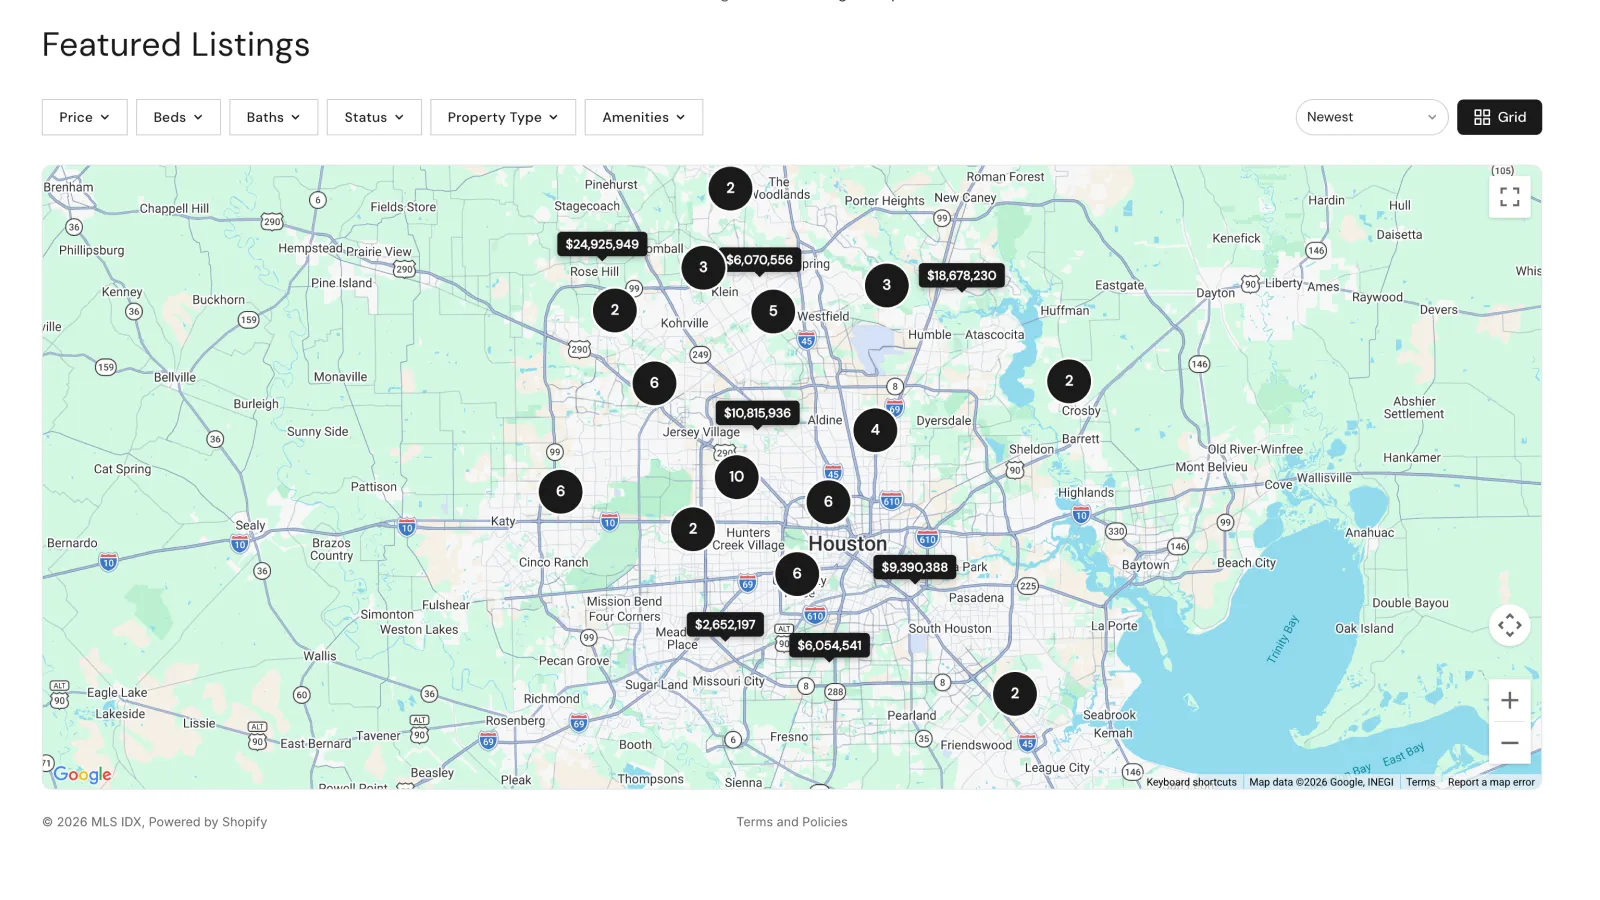Switch to Grid view
The height and width of the screenshot is (900, 1600).
(1499, 117)
